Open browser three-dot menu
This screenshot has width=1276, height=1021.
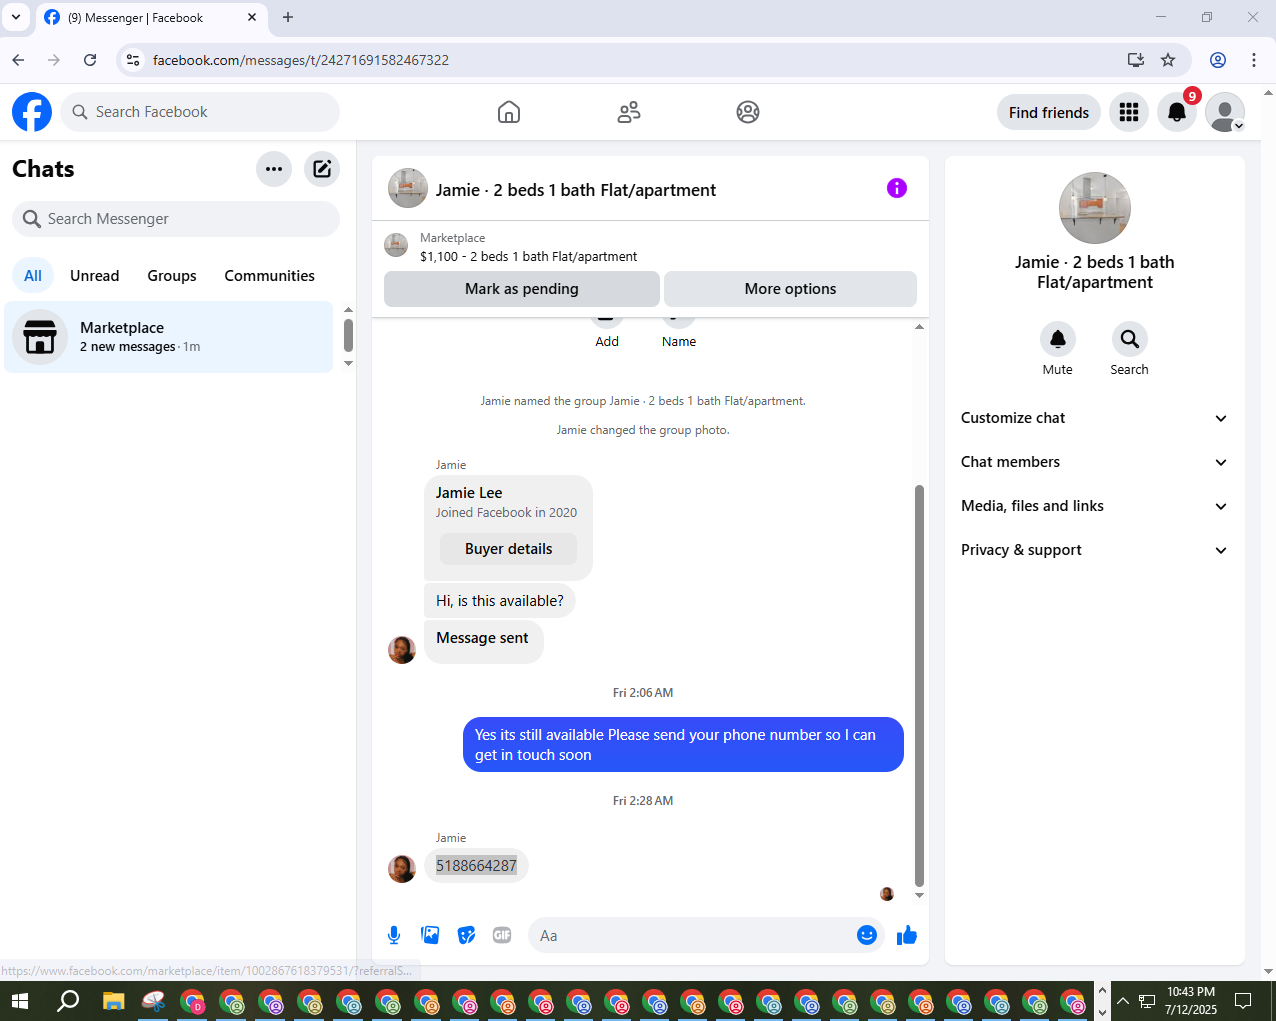[x=1254, y=60]
